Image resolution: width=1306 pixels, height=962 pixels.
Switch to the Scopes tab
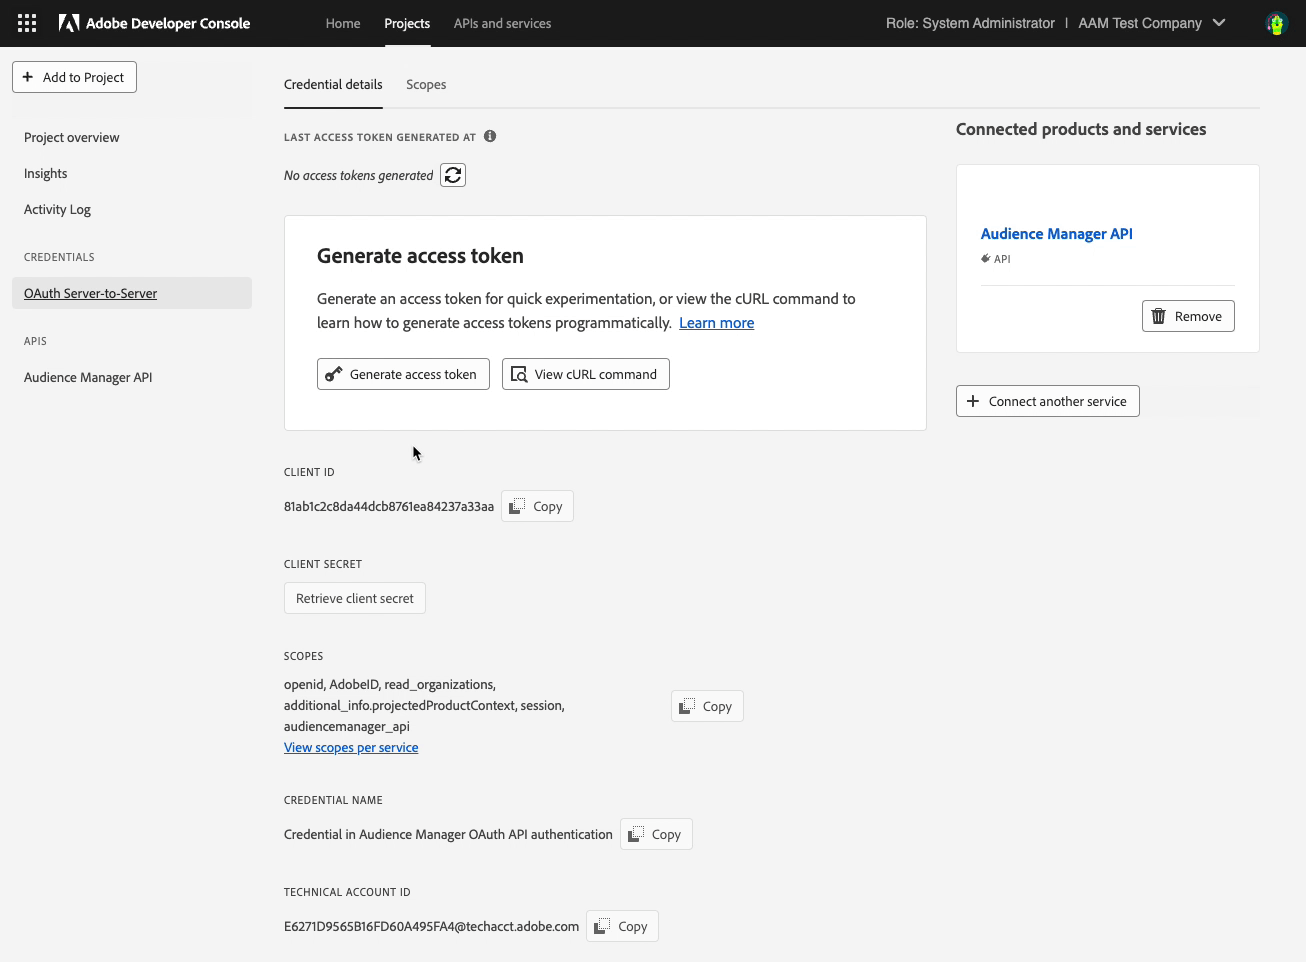[426, 84]
